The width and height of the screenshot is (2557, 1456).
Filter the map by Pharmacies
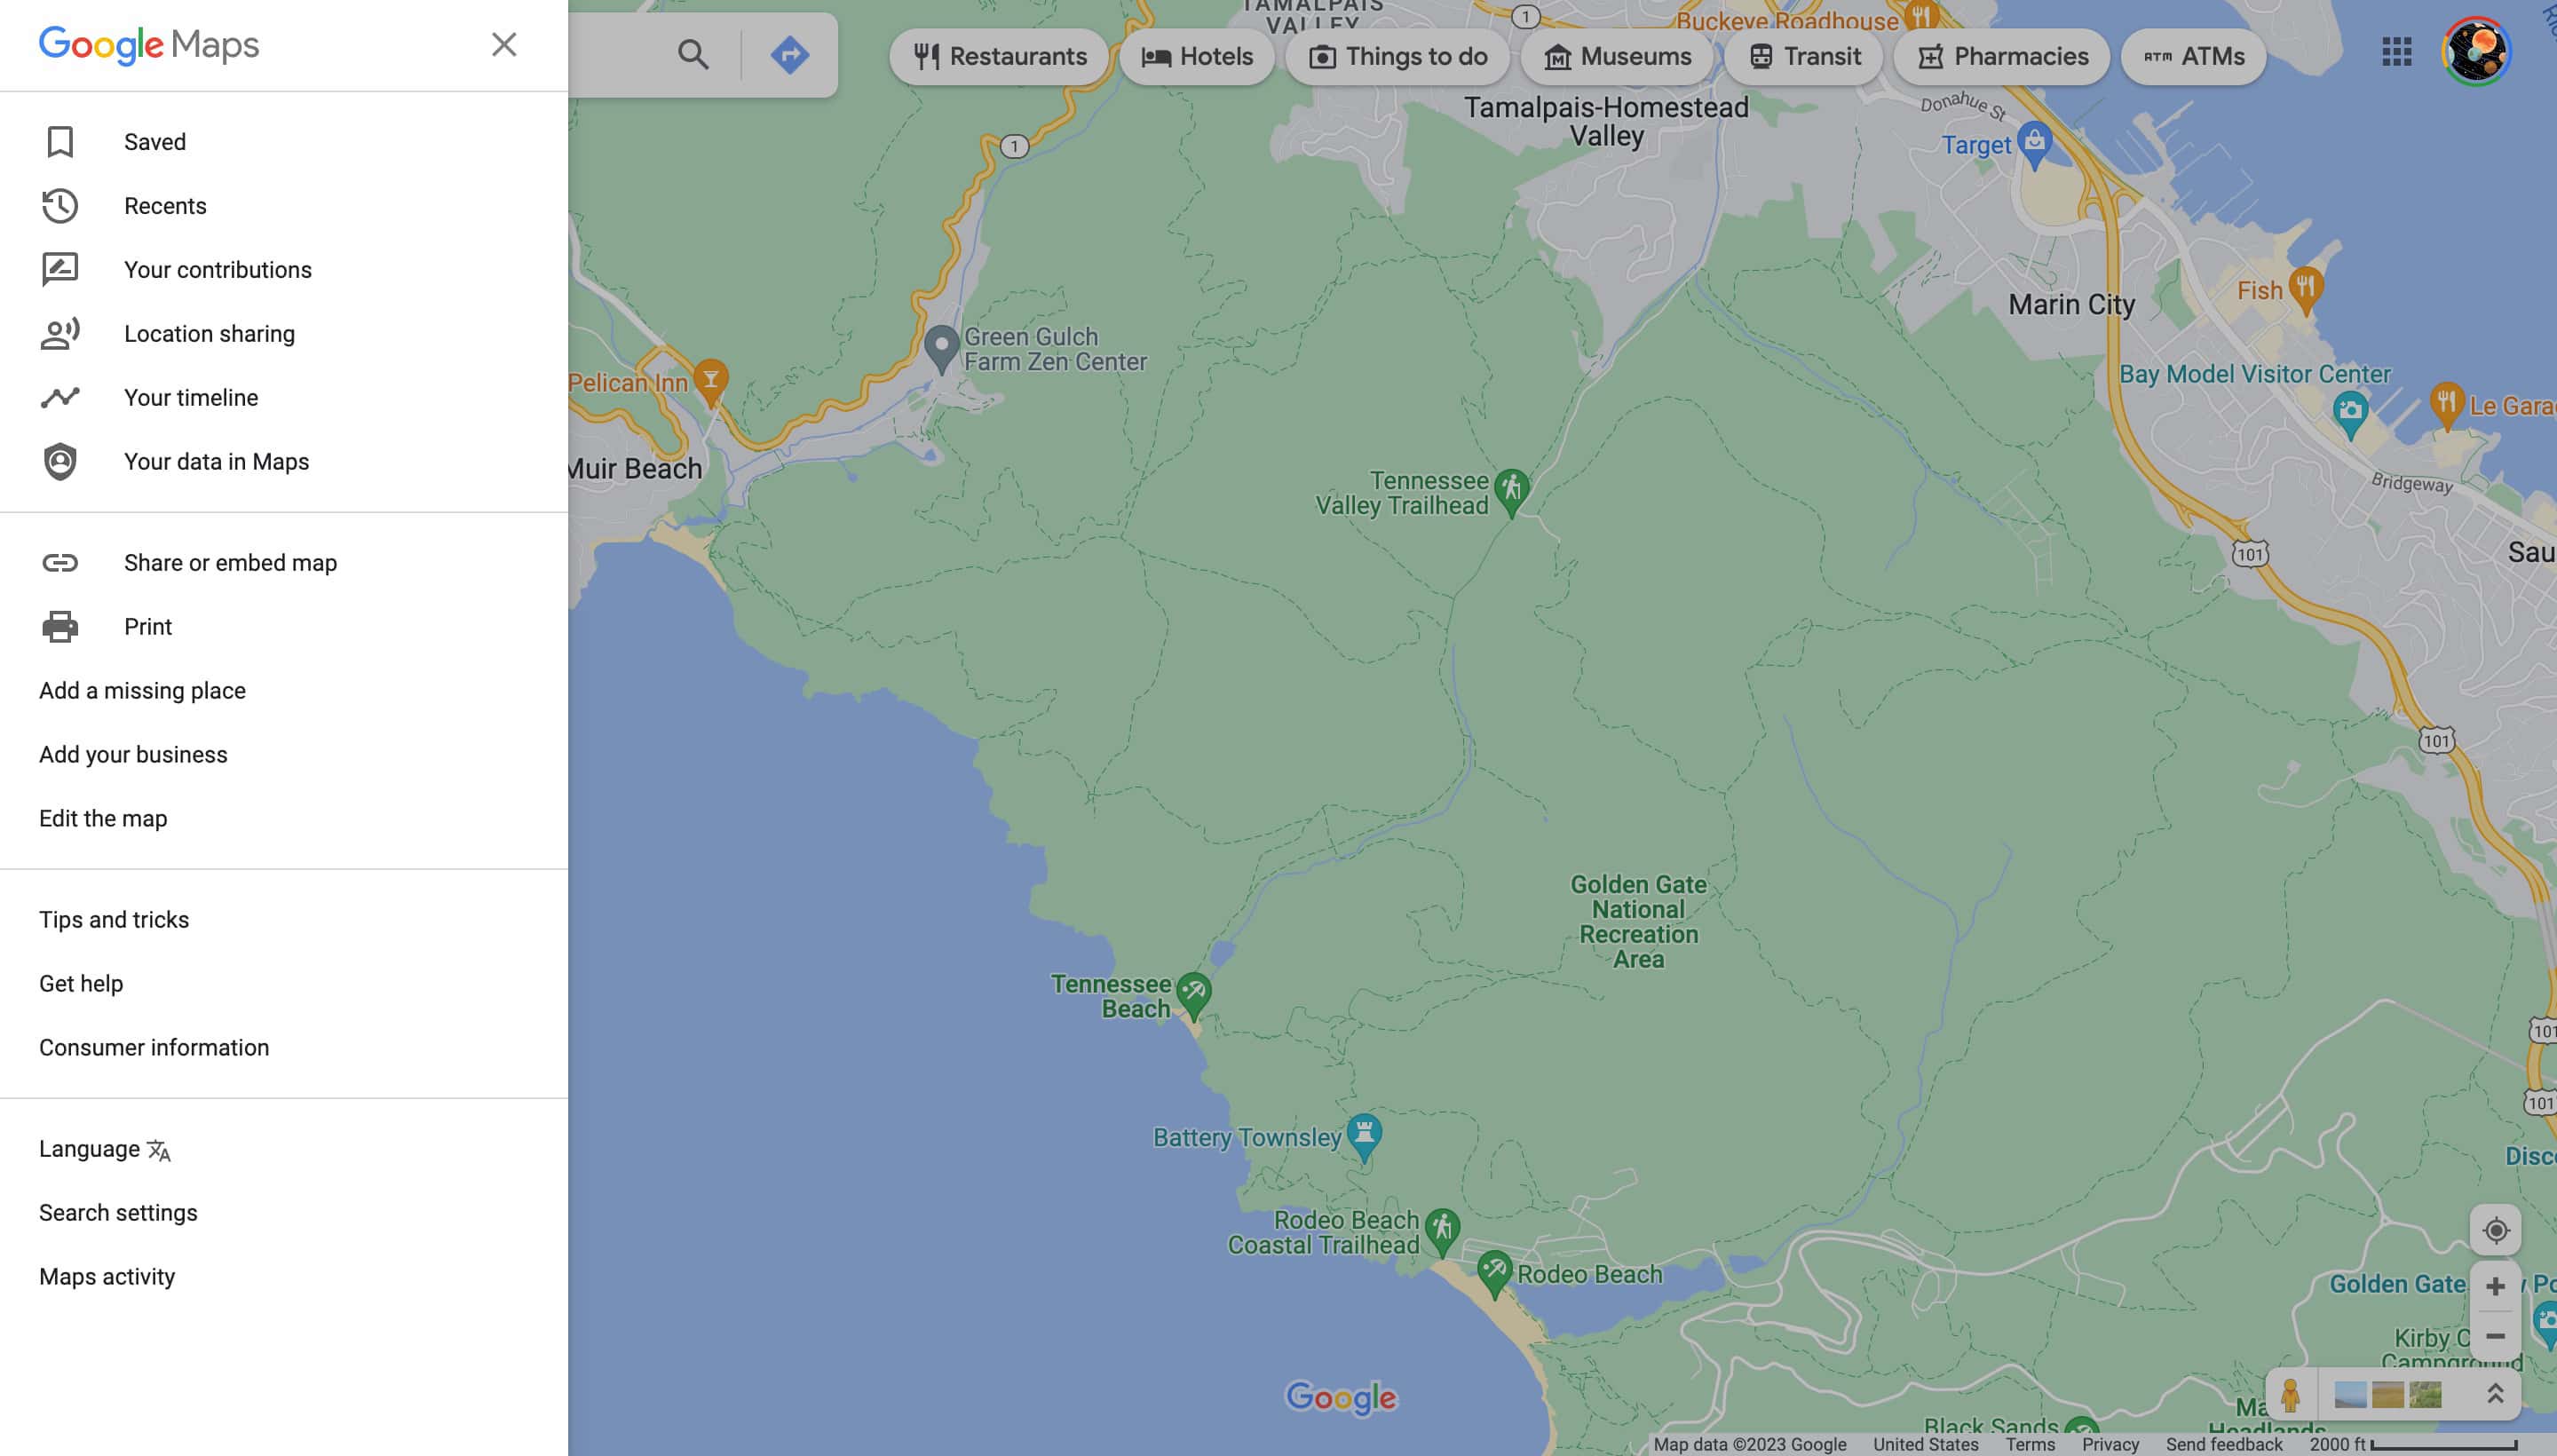(2003, 57)
